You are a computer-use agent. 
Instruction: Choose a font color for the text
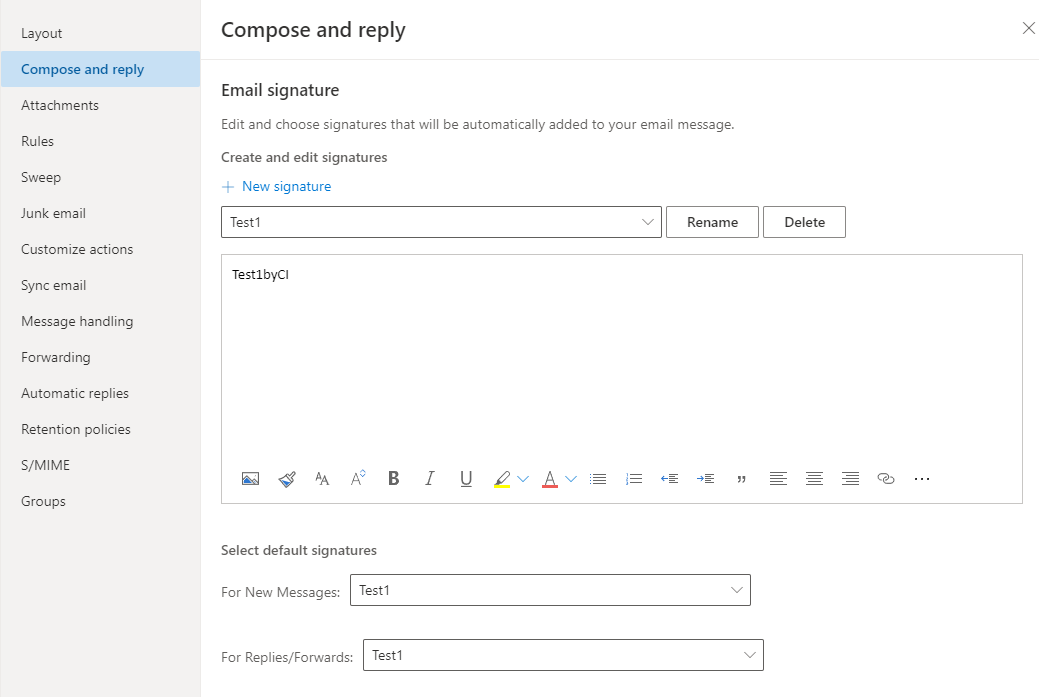coord(549,478)
